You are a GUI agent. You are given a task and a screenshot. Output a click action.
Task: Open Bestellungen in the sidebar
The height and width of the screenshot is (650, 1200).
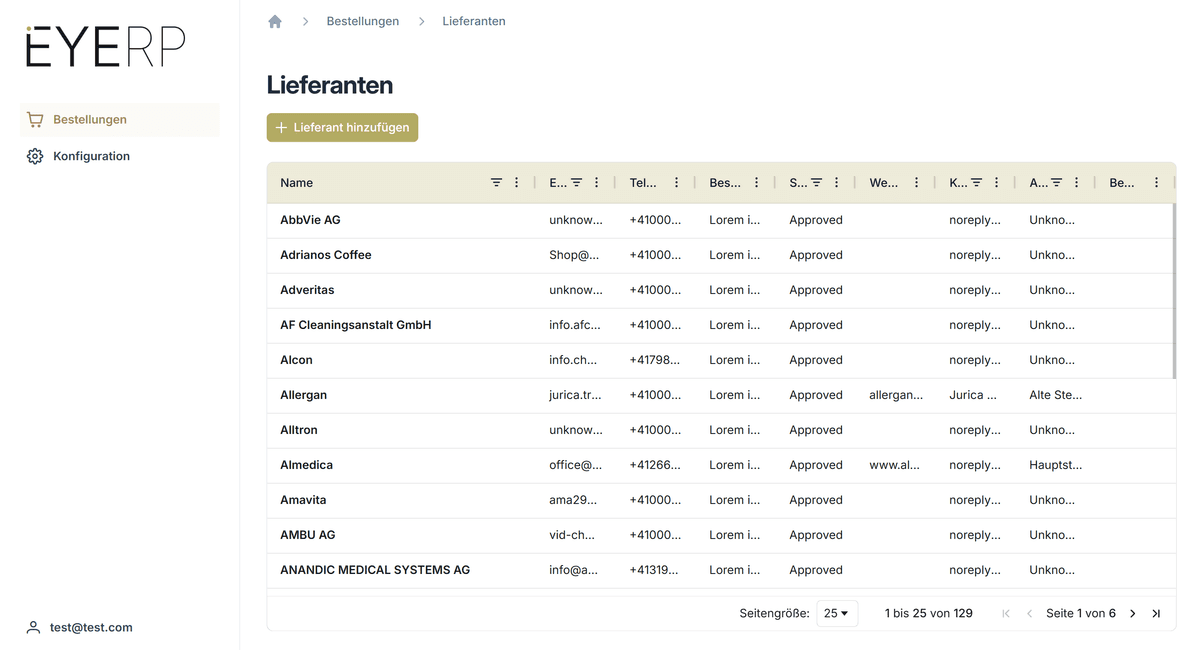tap(90, 119)
